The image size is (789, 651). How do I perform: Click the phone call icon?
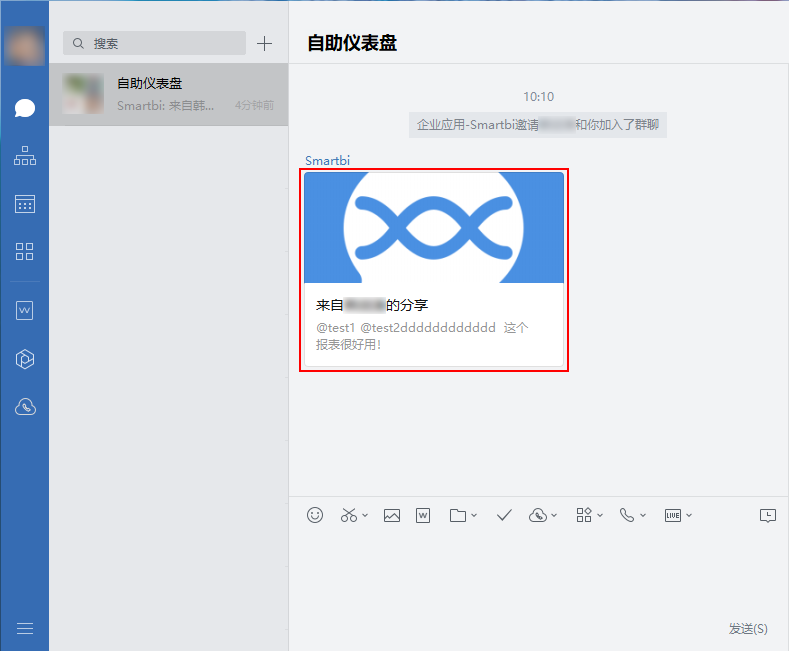pos(627,515)
